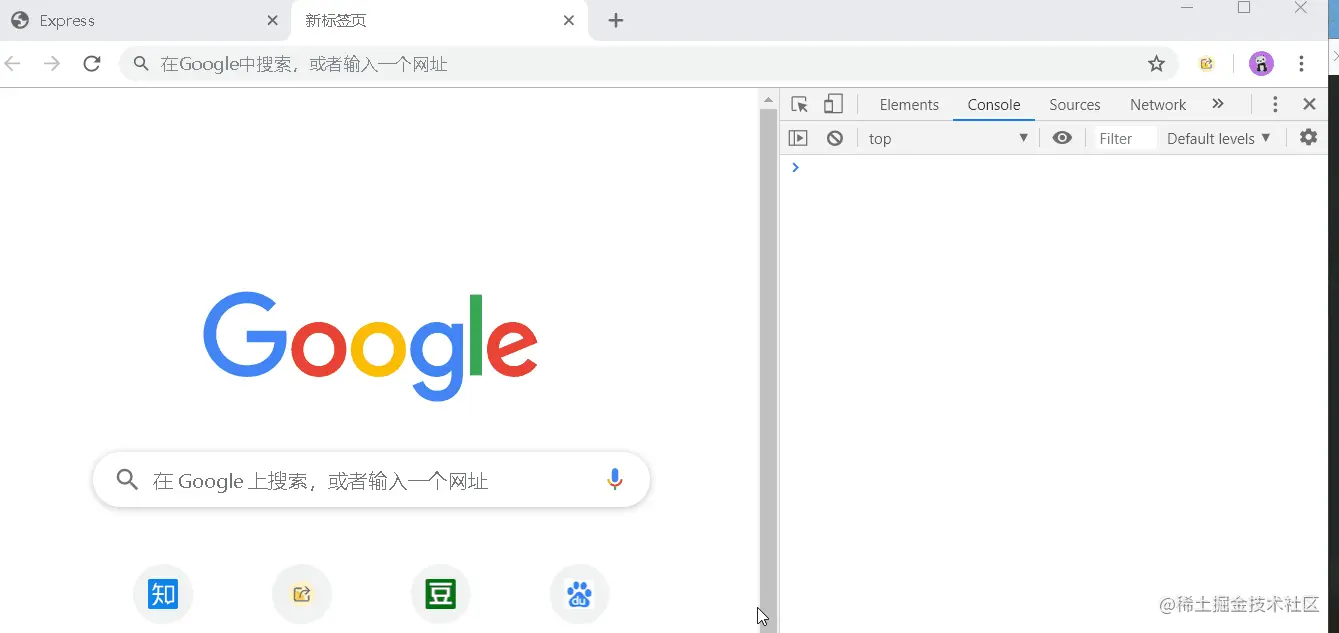This screenshot has height=633, width=1339.
Task: Switch to the Network panel
Action: point(1157,104)
